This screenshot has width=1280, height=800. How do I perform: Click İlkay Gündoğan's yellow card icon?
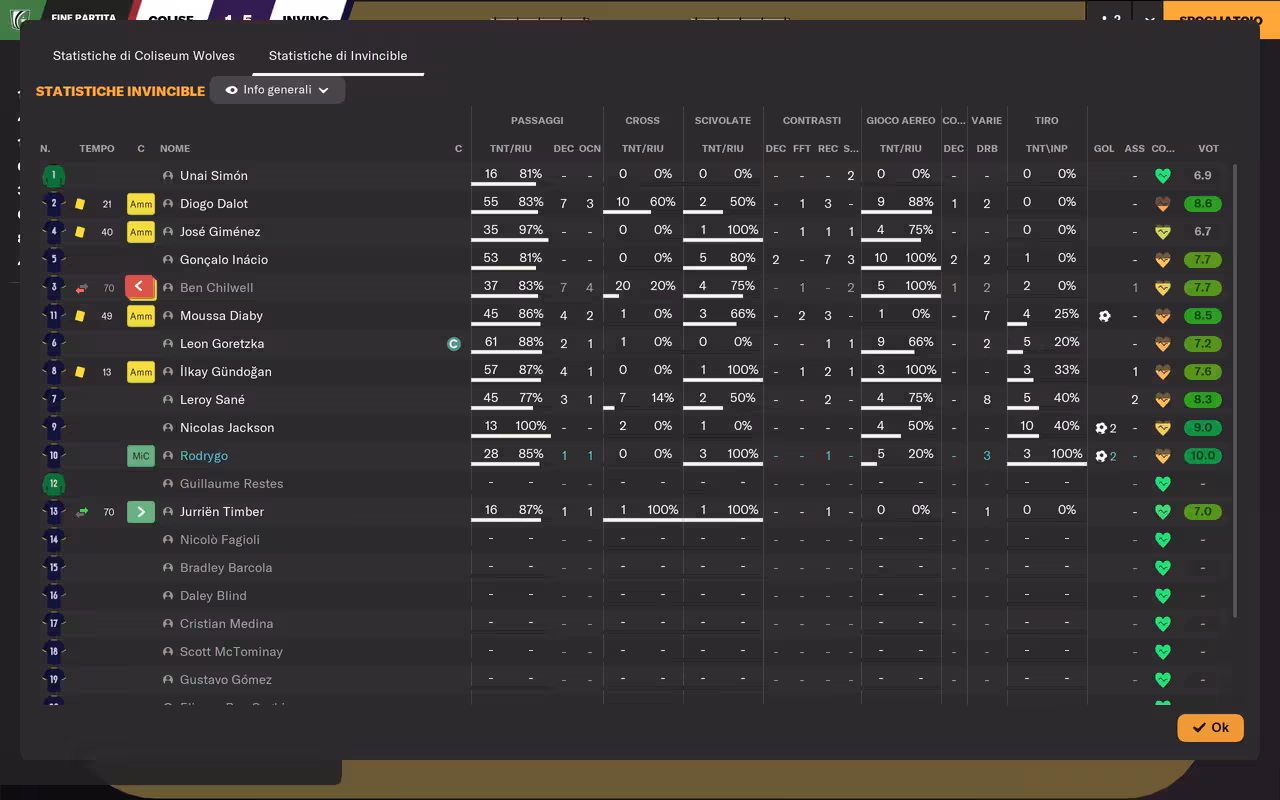point(80,372)
